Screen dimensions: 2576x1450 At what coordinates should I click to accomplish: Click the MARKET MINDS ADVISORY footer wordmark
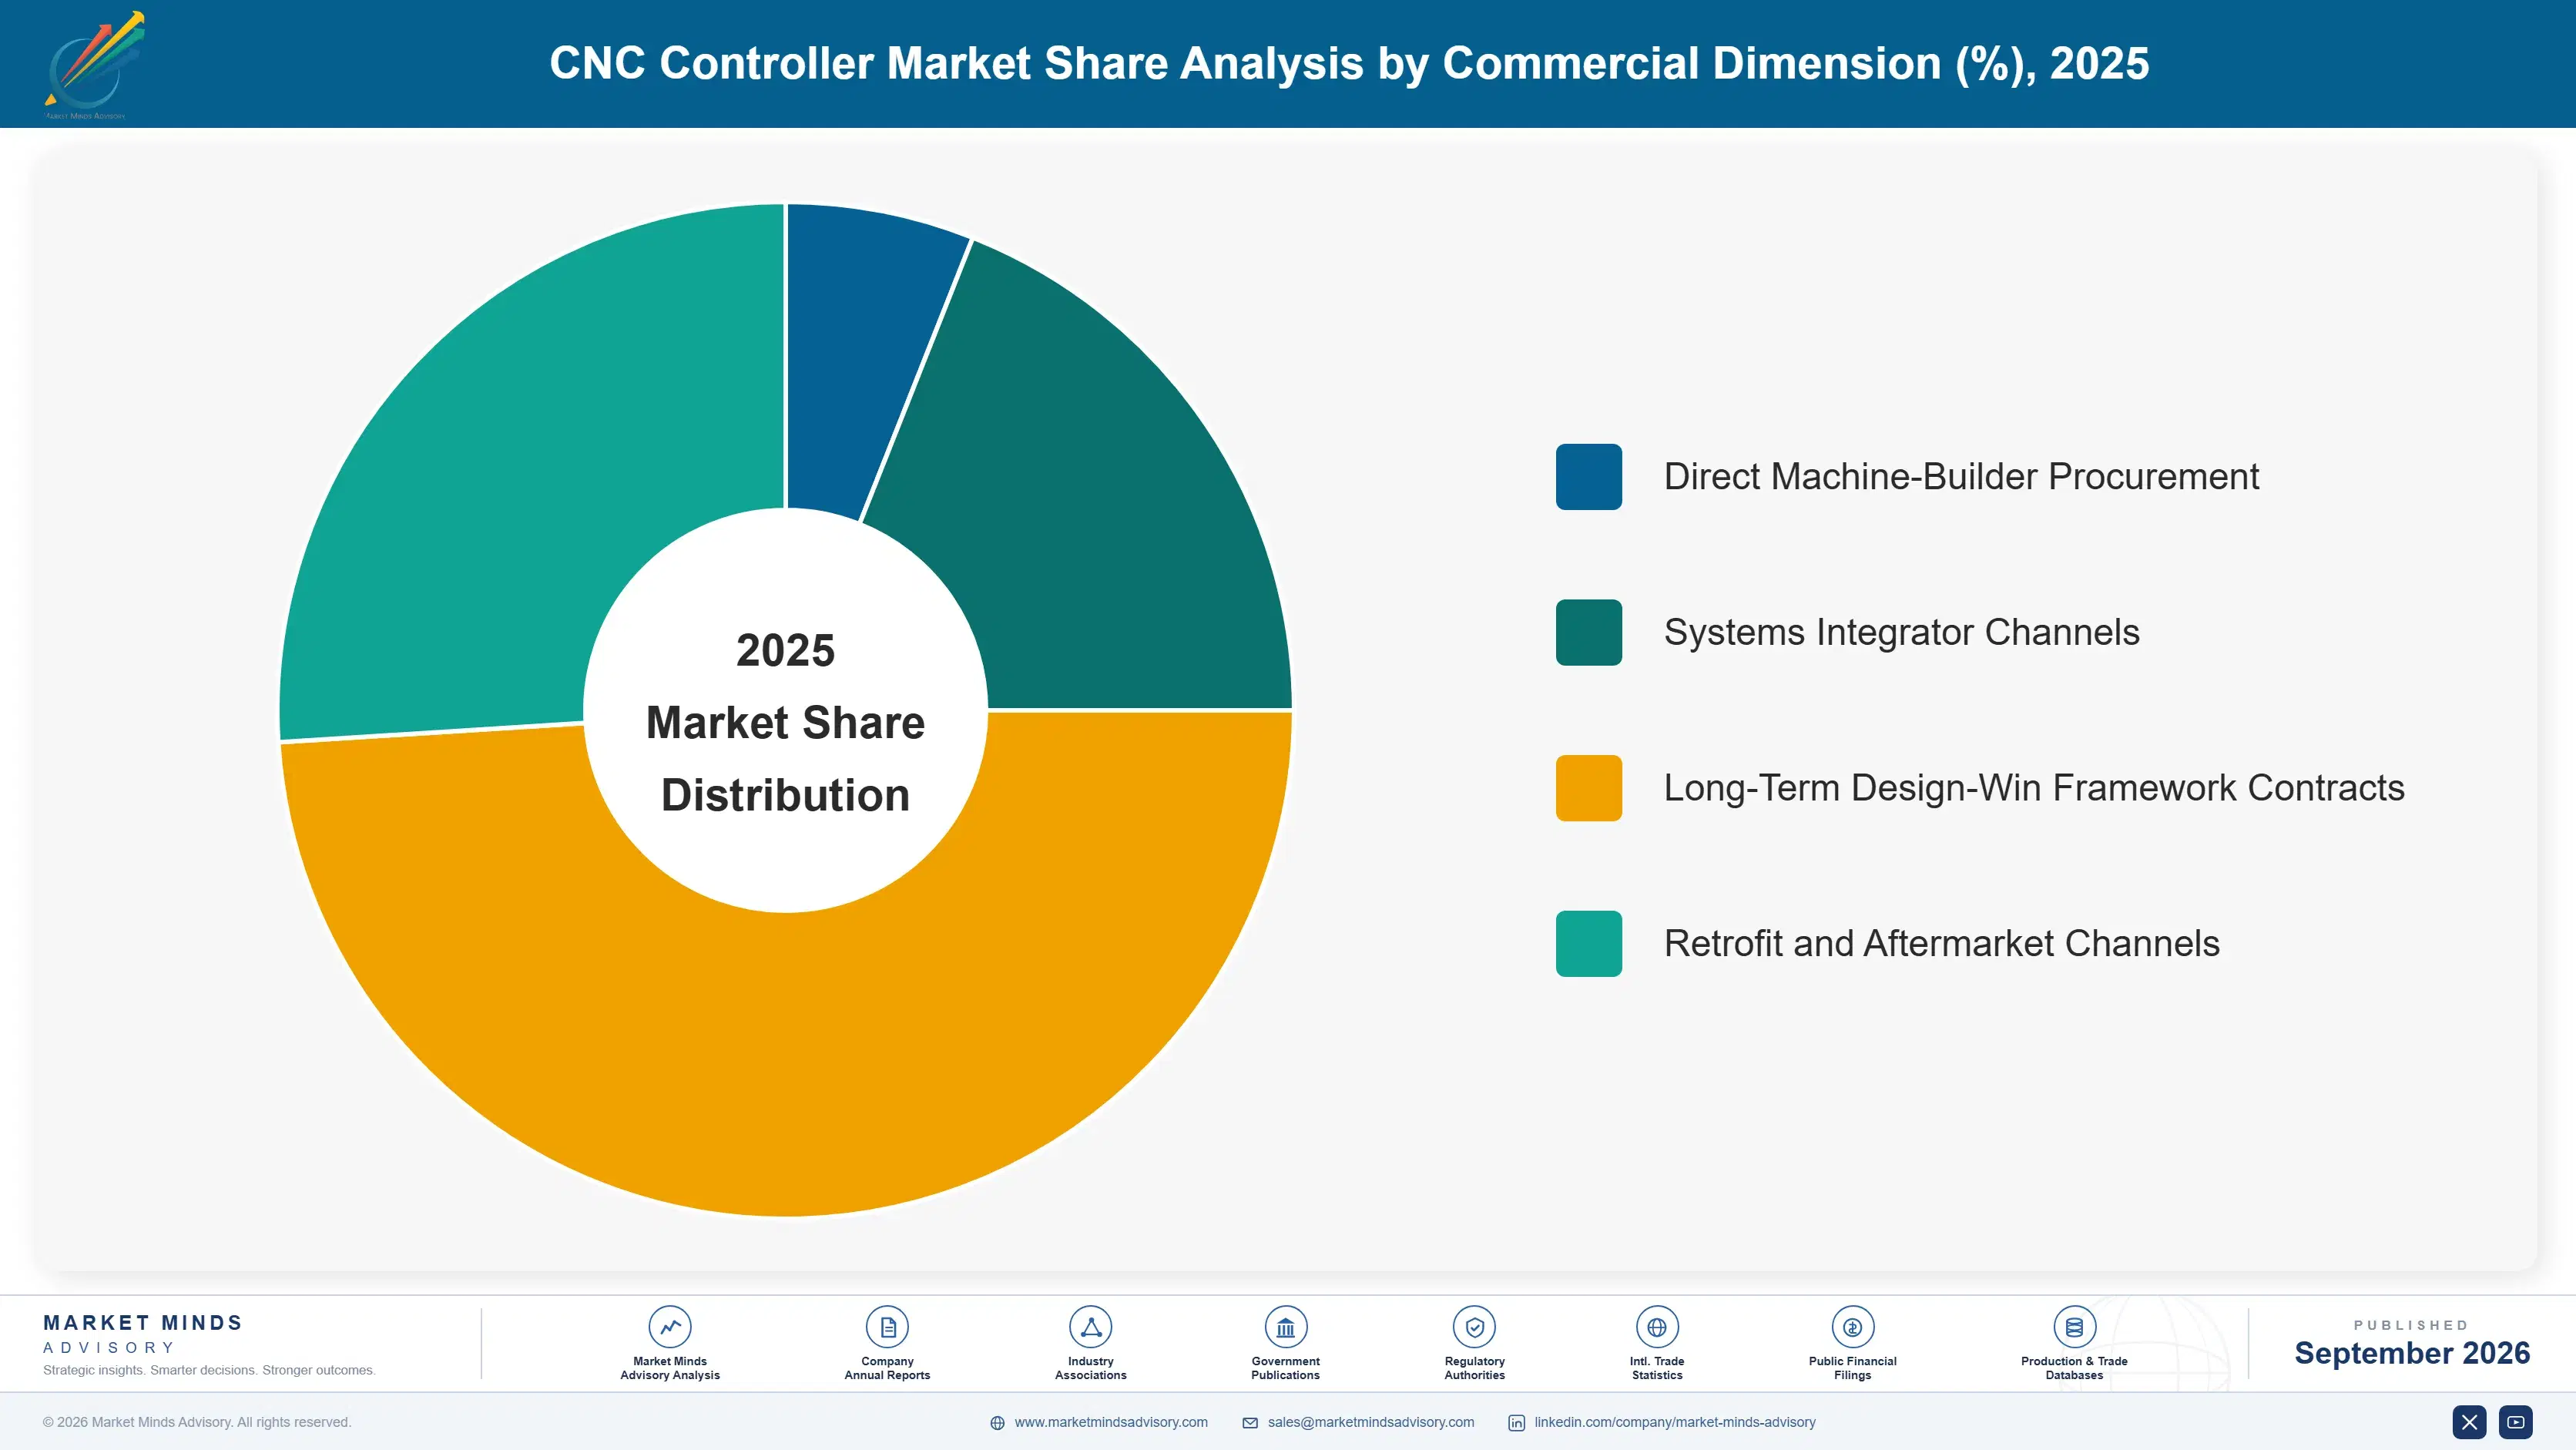click(142, 1334)
